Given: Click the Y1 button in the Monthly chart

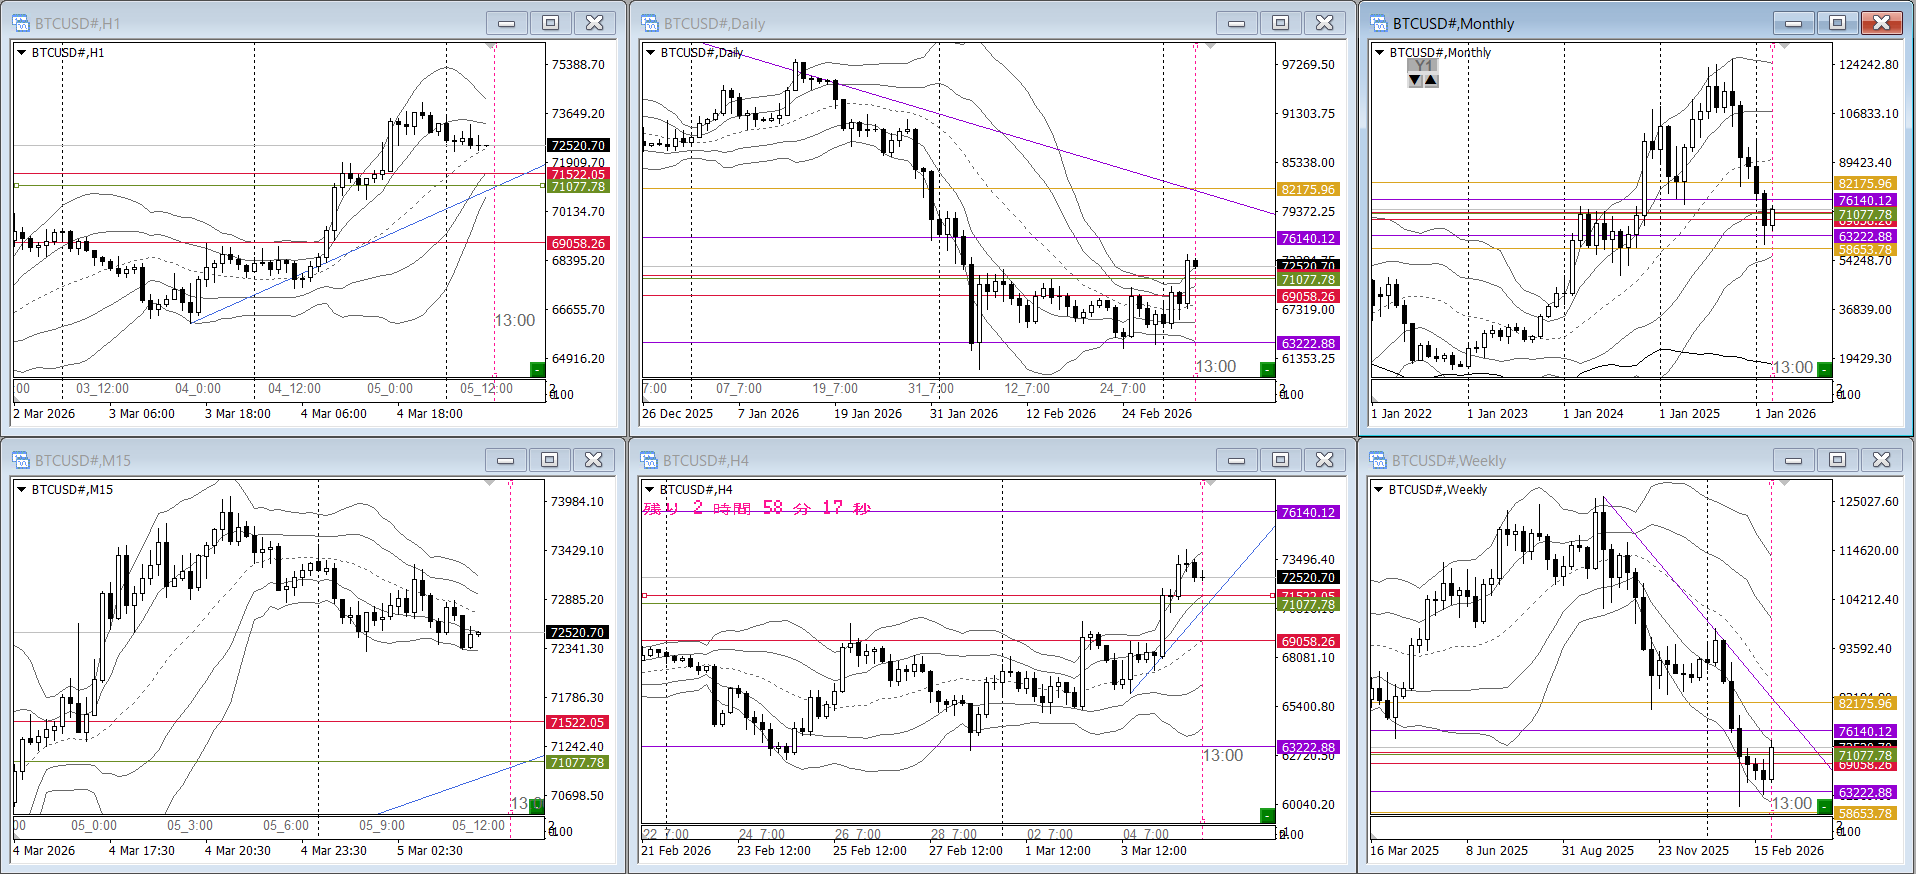Looking at the screenshot, I should [1423, 65].
